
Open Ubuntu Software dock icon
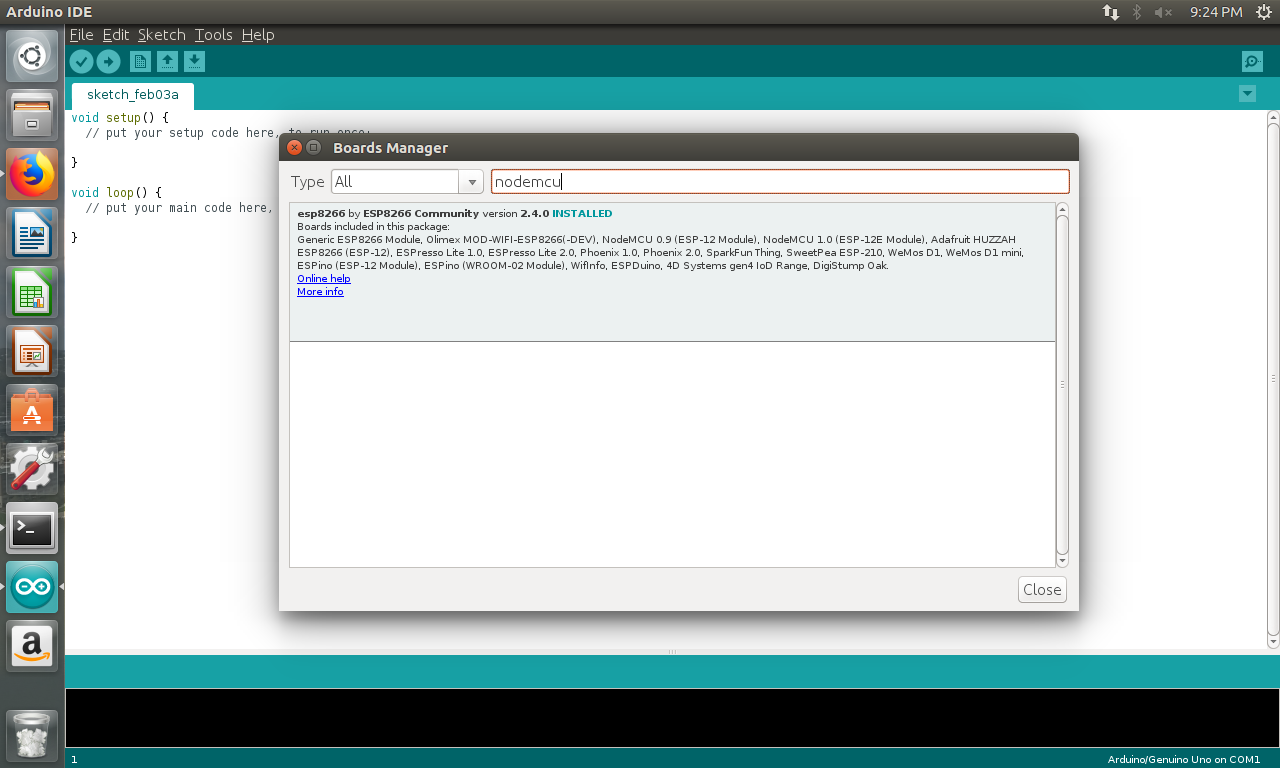pyautogui.click(x=32, y=410)
